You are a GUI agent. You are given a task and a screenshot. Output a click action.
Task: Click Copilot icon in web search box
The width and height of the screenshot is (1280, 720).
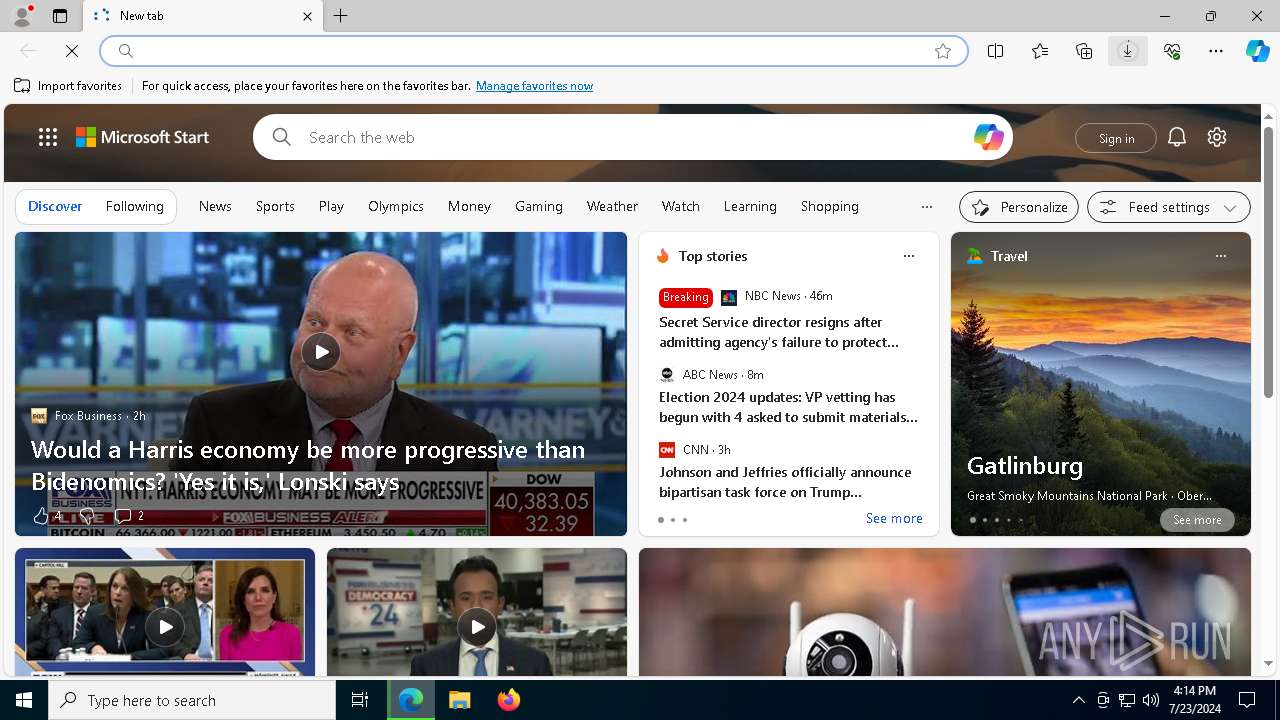[x=988, y=137]
